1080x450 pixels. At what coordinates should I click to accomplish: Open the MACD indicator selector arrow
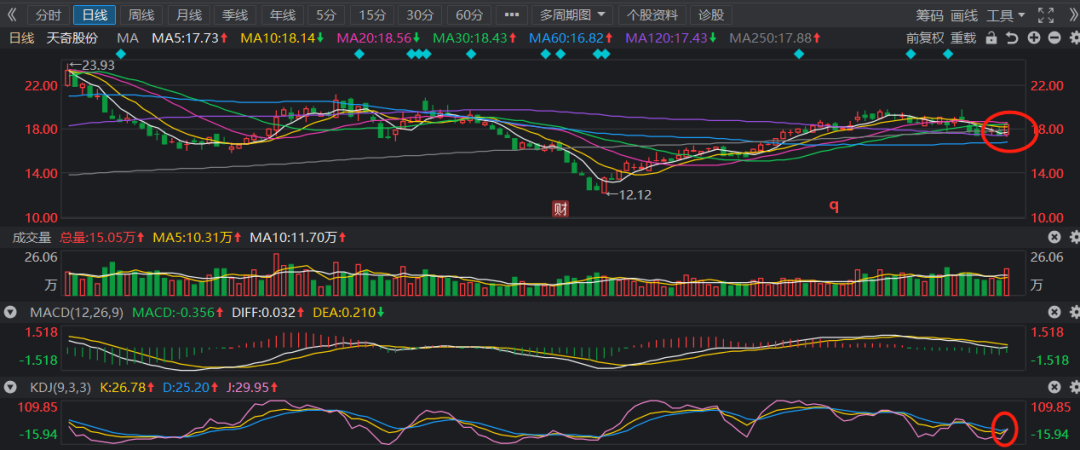[x=10, y=312]
